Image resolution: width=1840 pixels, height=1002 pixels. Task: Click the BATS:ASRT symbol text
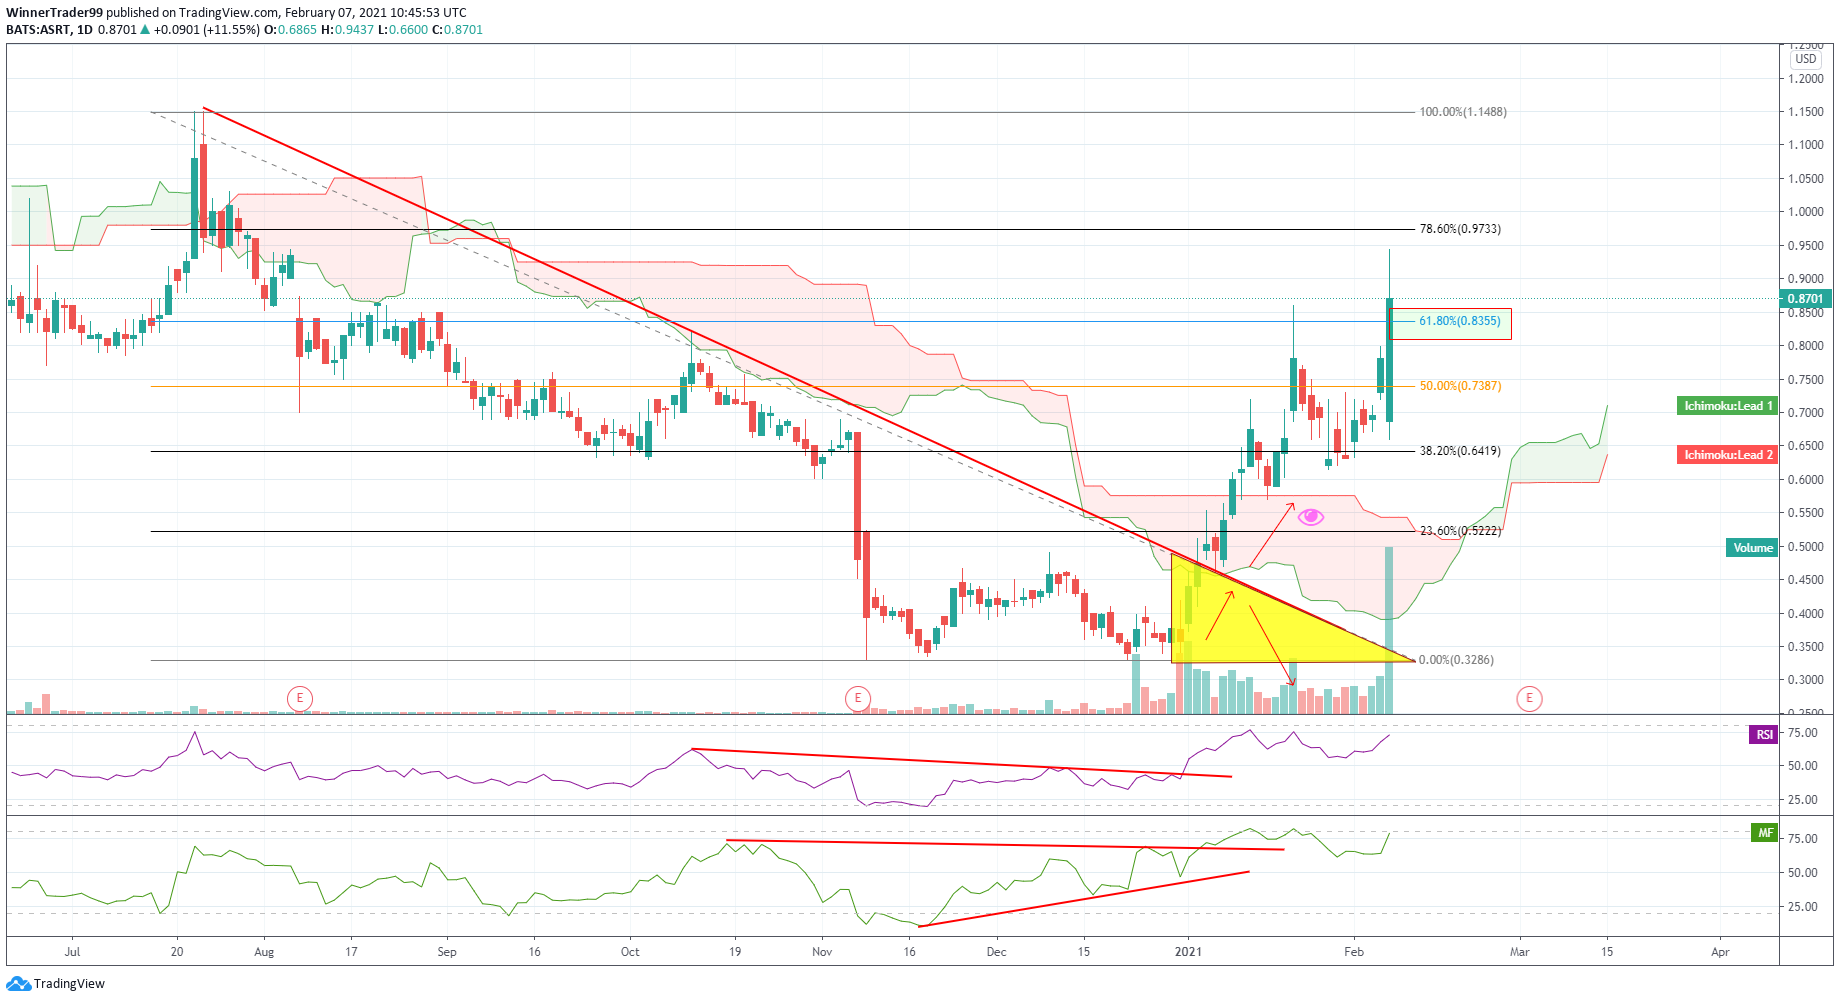(x=38, y=30)
